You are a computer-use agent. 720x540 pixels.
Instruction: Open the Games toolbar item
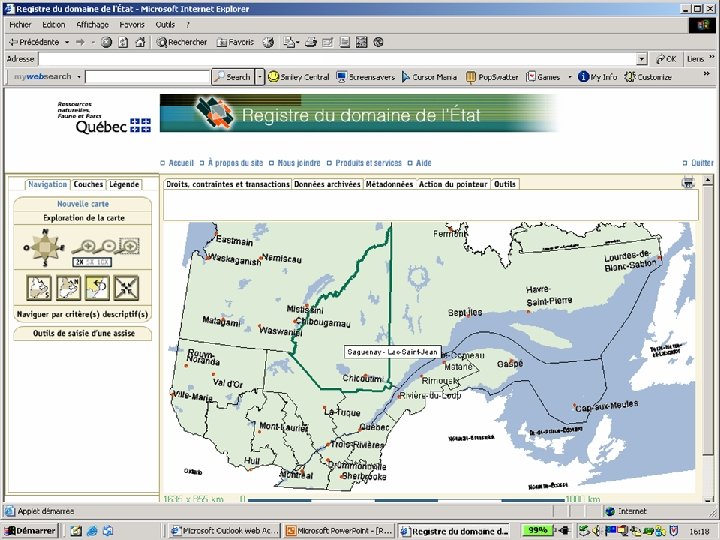[543, 77]
